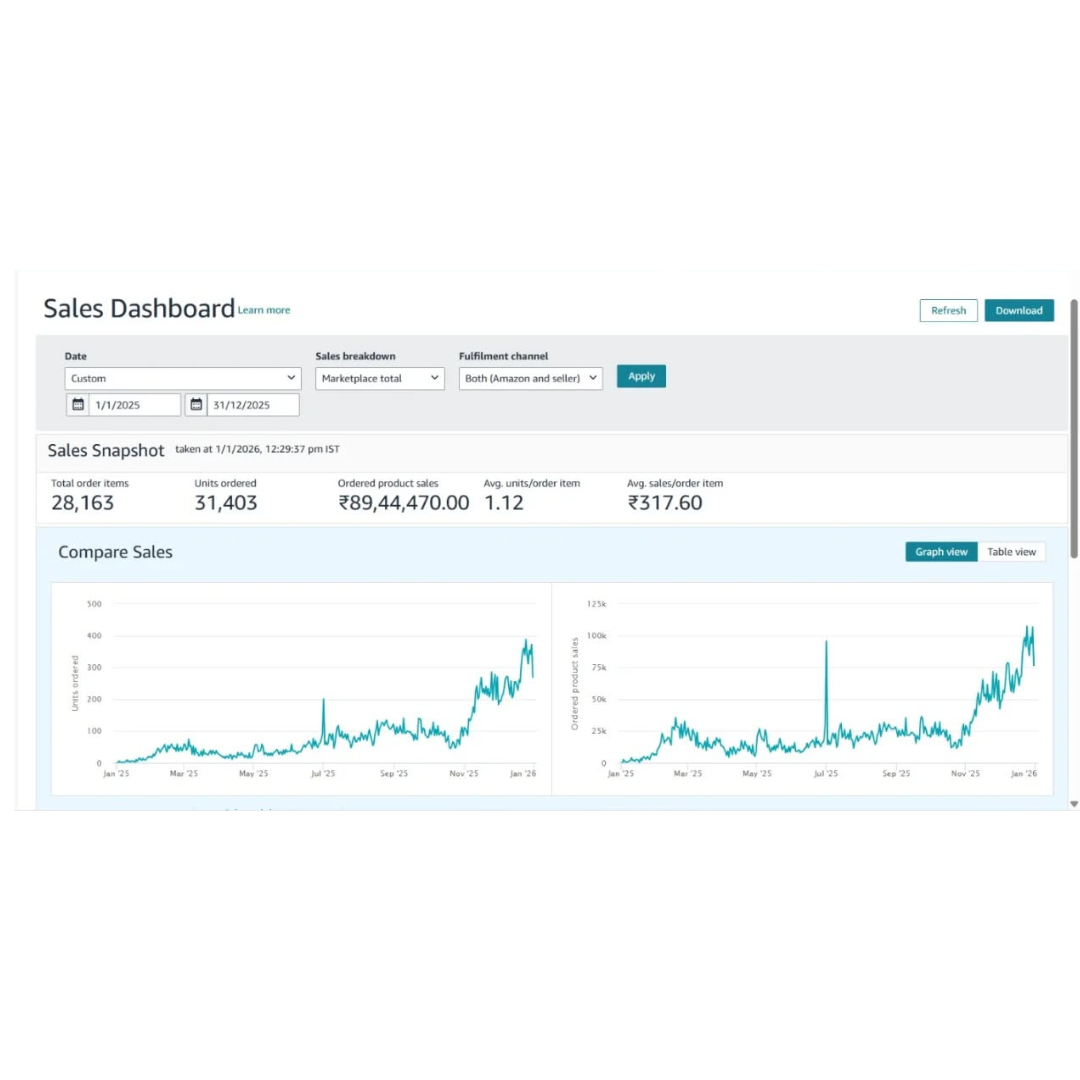Click the scrollbar down arrow
The height and width of the screenshot is (1080, 1080).
[x=1074, y=803]
